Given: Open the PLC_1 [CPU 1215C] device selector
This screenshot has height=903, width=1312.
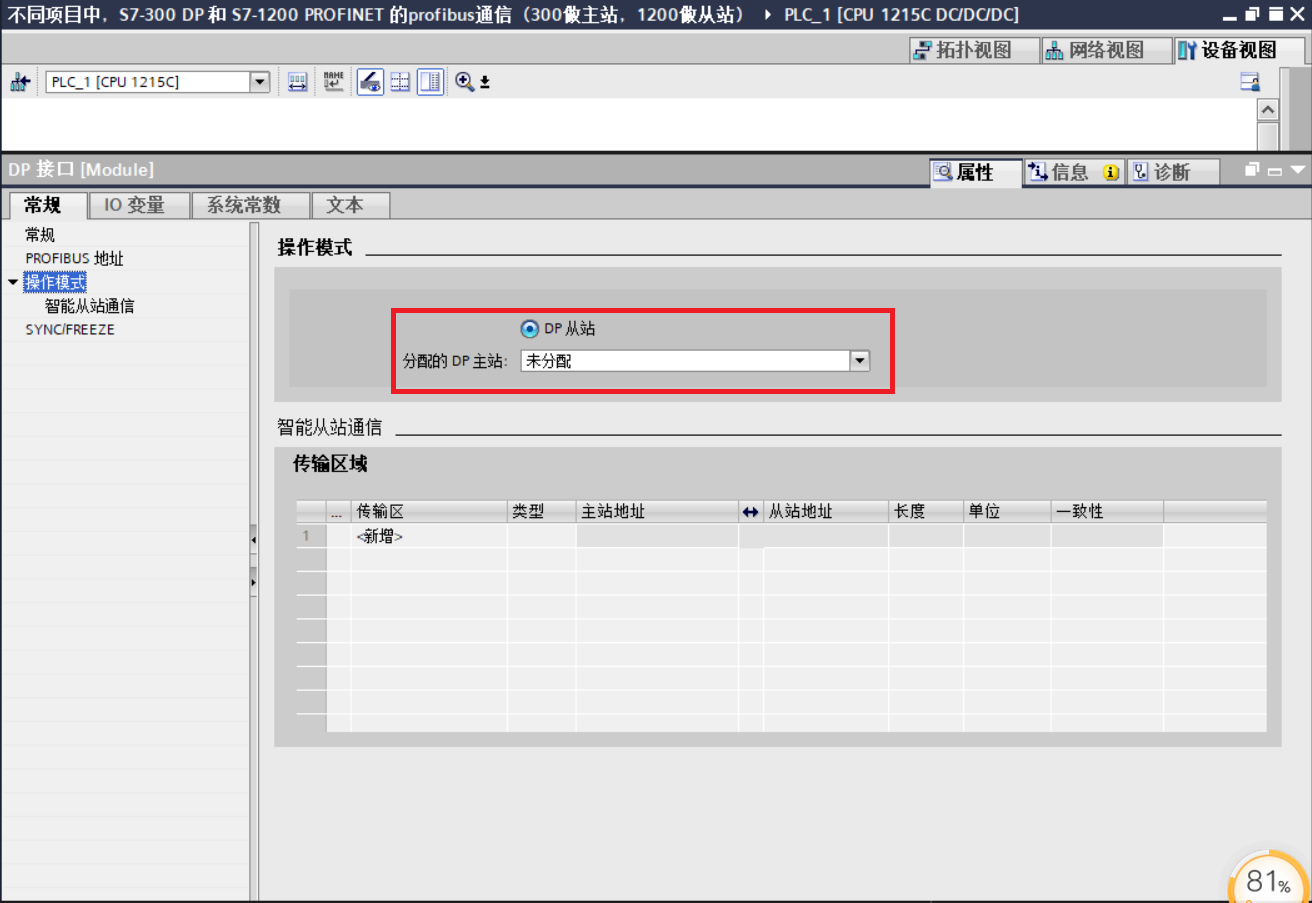Looking at the screenshot, I should coord(158,82).
